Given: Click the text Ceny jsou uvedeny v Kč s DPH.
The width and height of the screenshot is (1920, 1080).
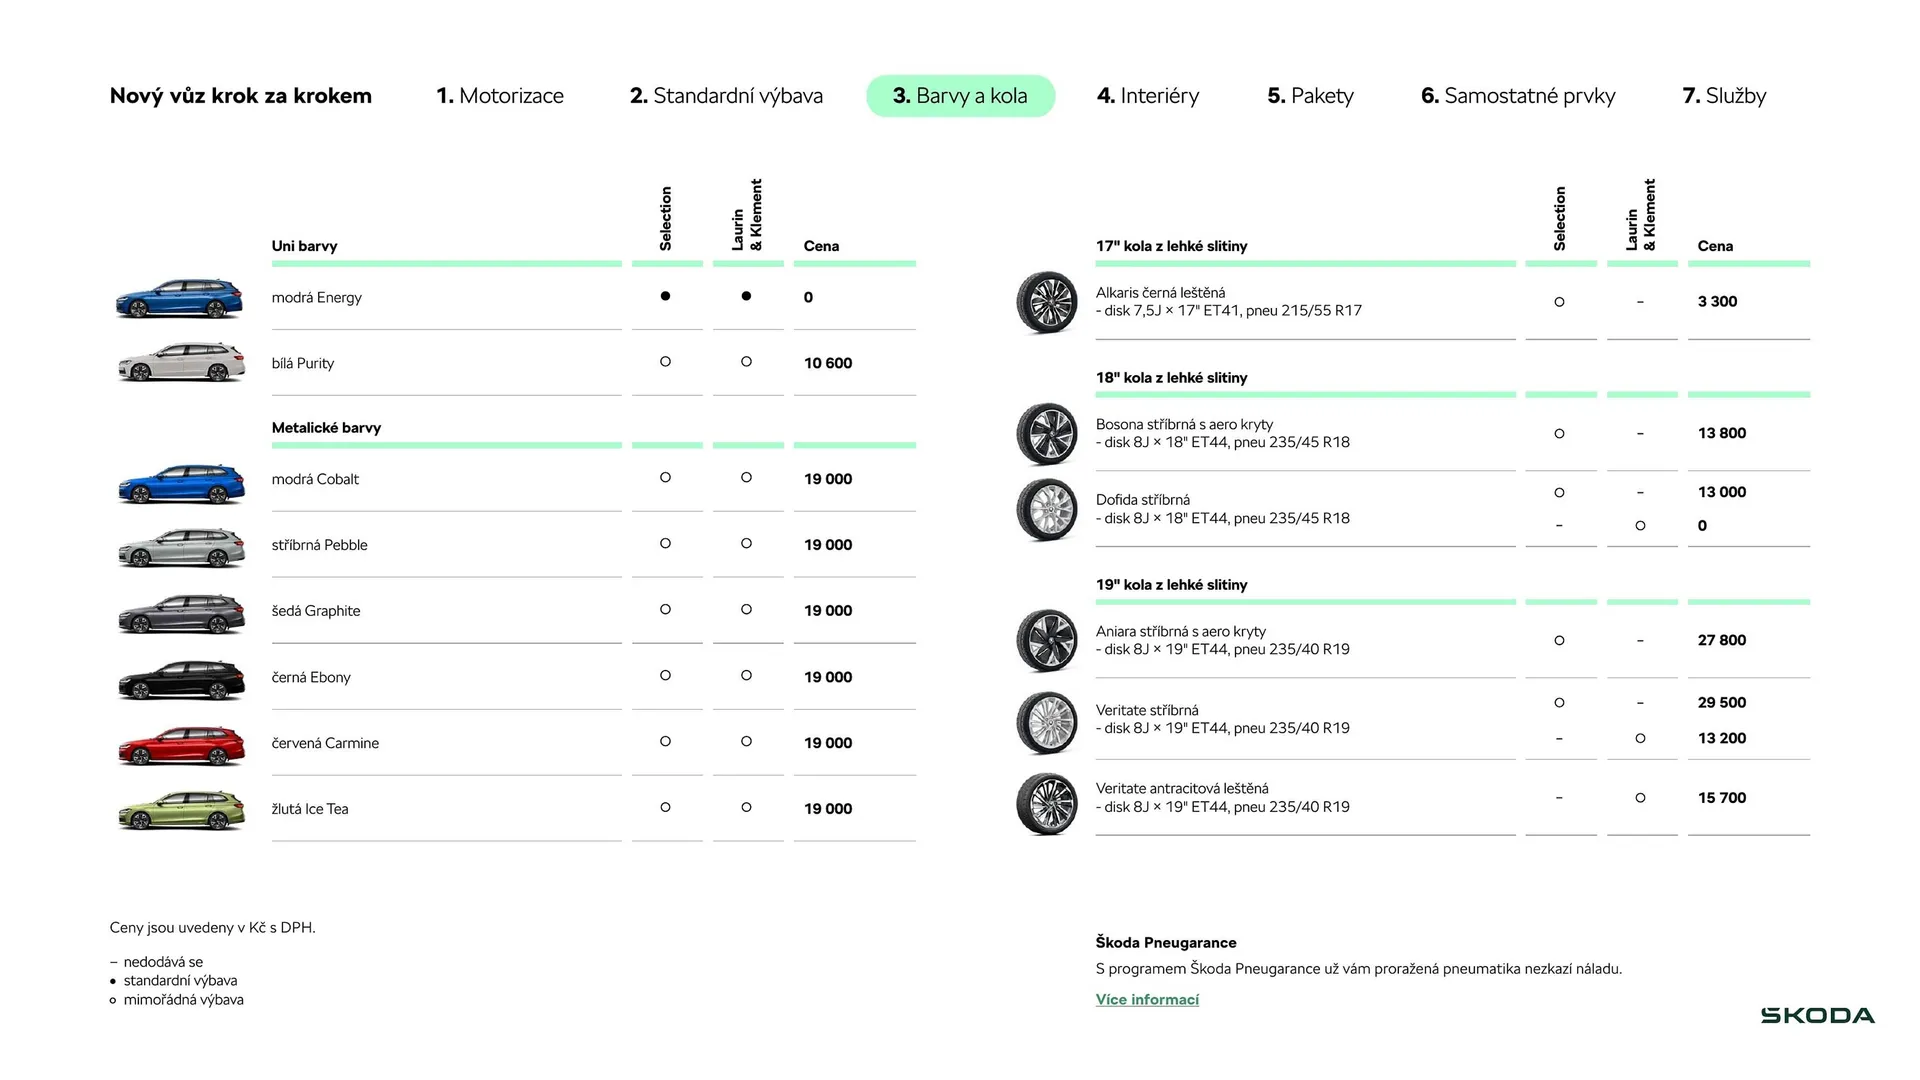Looking at the screenshot, I should (x=212, y=928).
